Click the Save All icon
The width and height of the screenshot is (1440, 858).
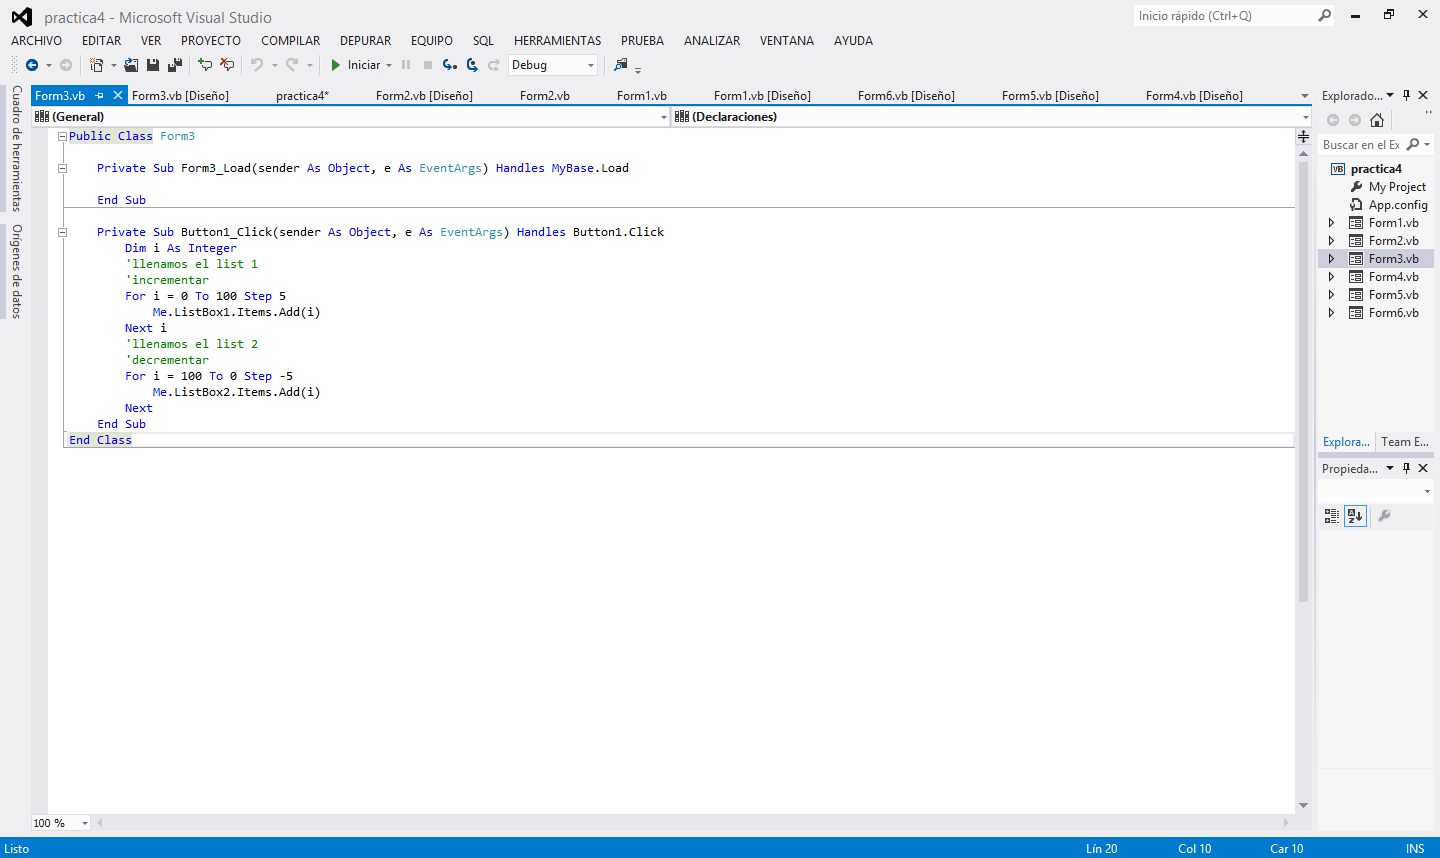(173, 64)
